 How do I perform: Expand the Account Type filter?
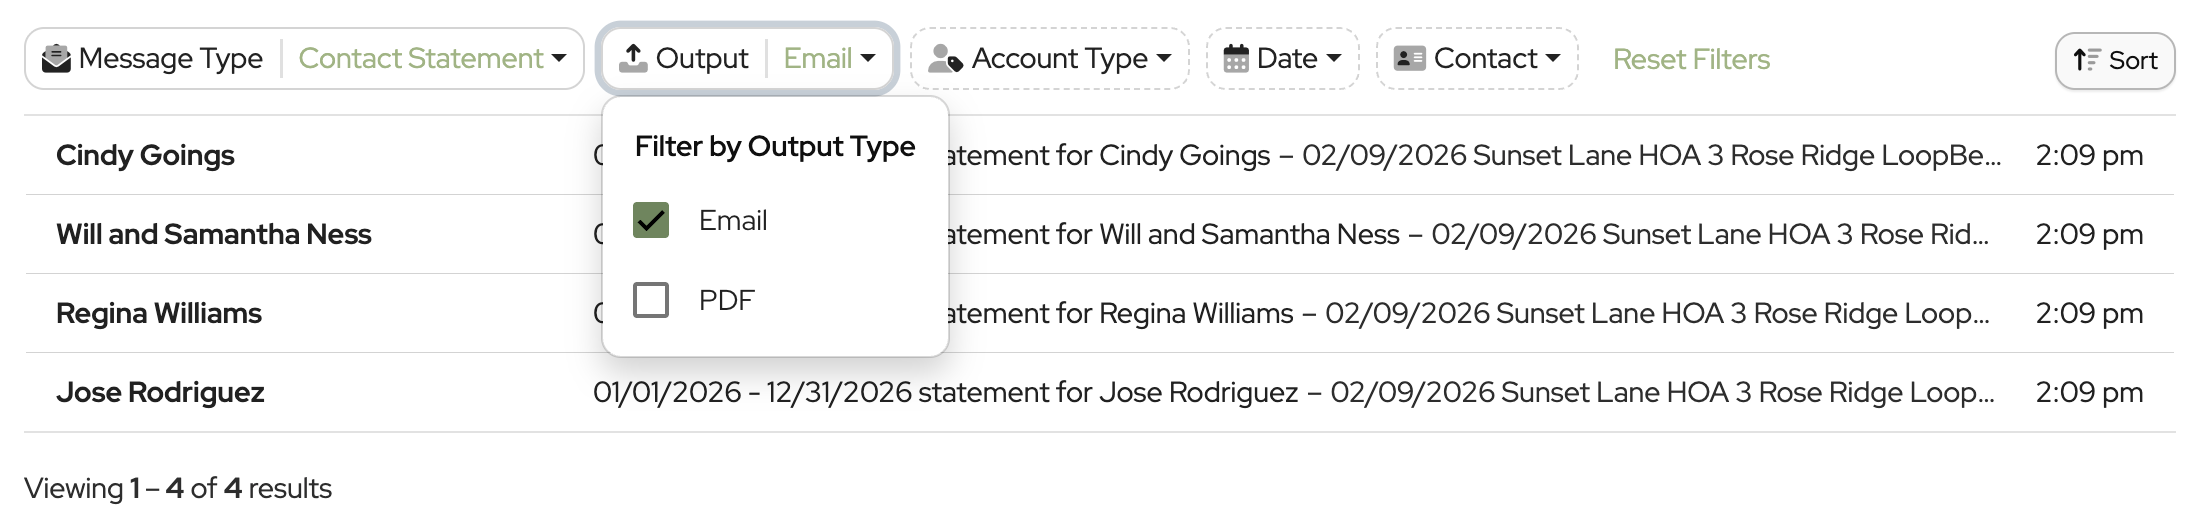click(1163, 59)
